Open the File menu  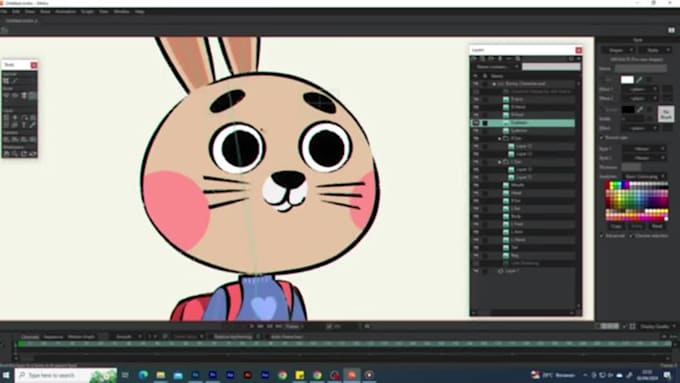(x=3, y=12)
